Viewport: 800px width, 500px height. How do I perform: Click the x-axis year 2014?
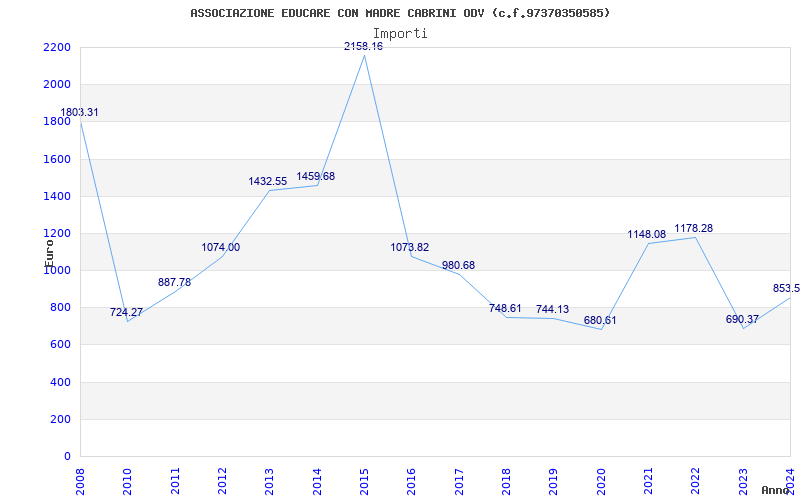point(317,481)
